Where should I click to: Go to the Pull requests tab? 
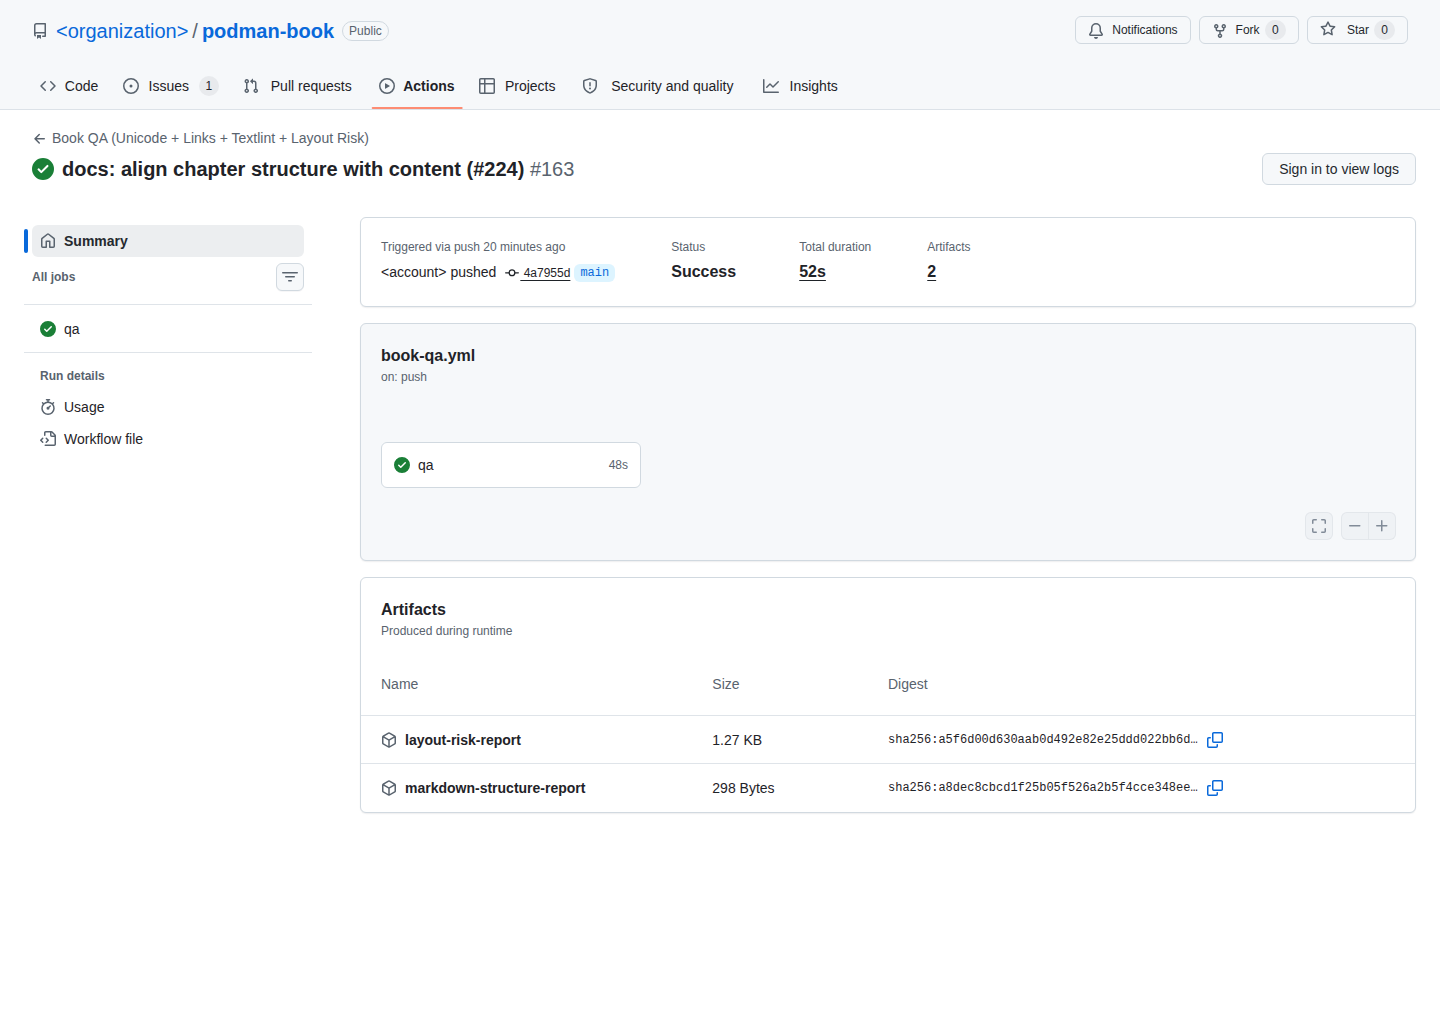(298, 86)
